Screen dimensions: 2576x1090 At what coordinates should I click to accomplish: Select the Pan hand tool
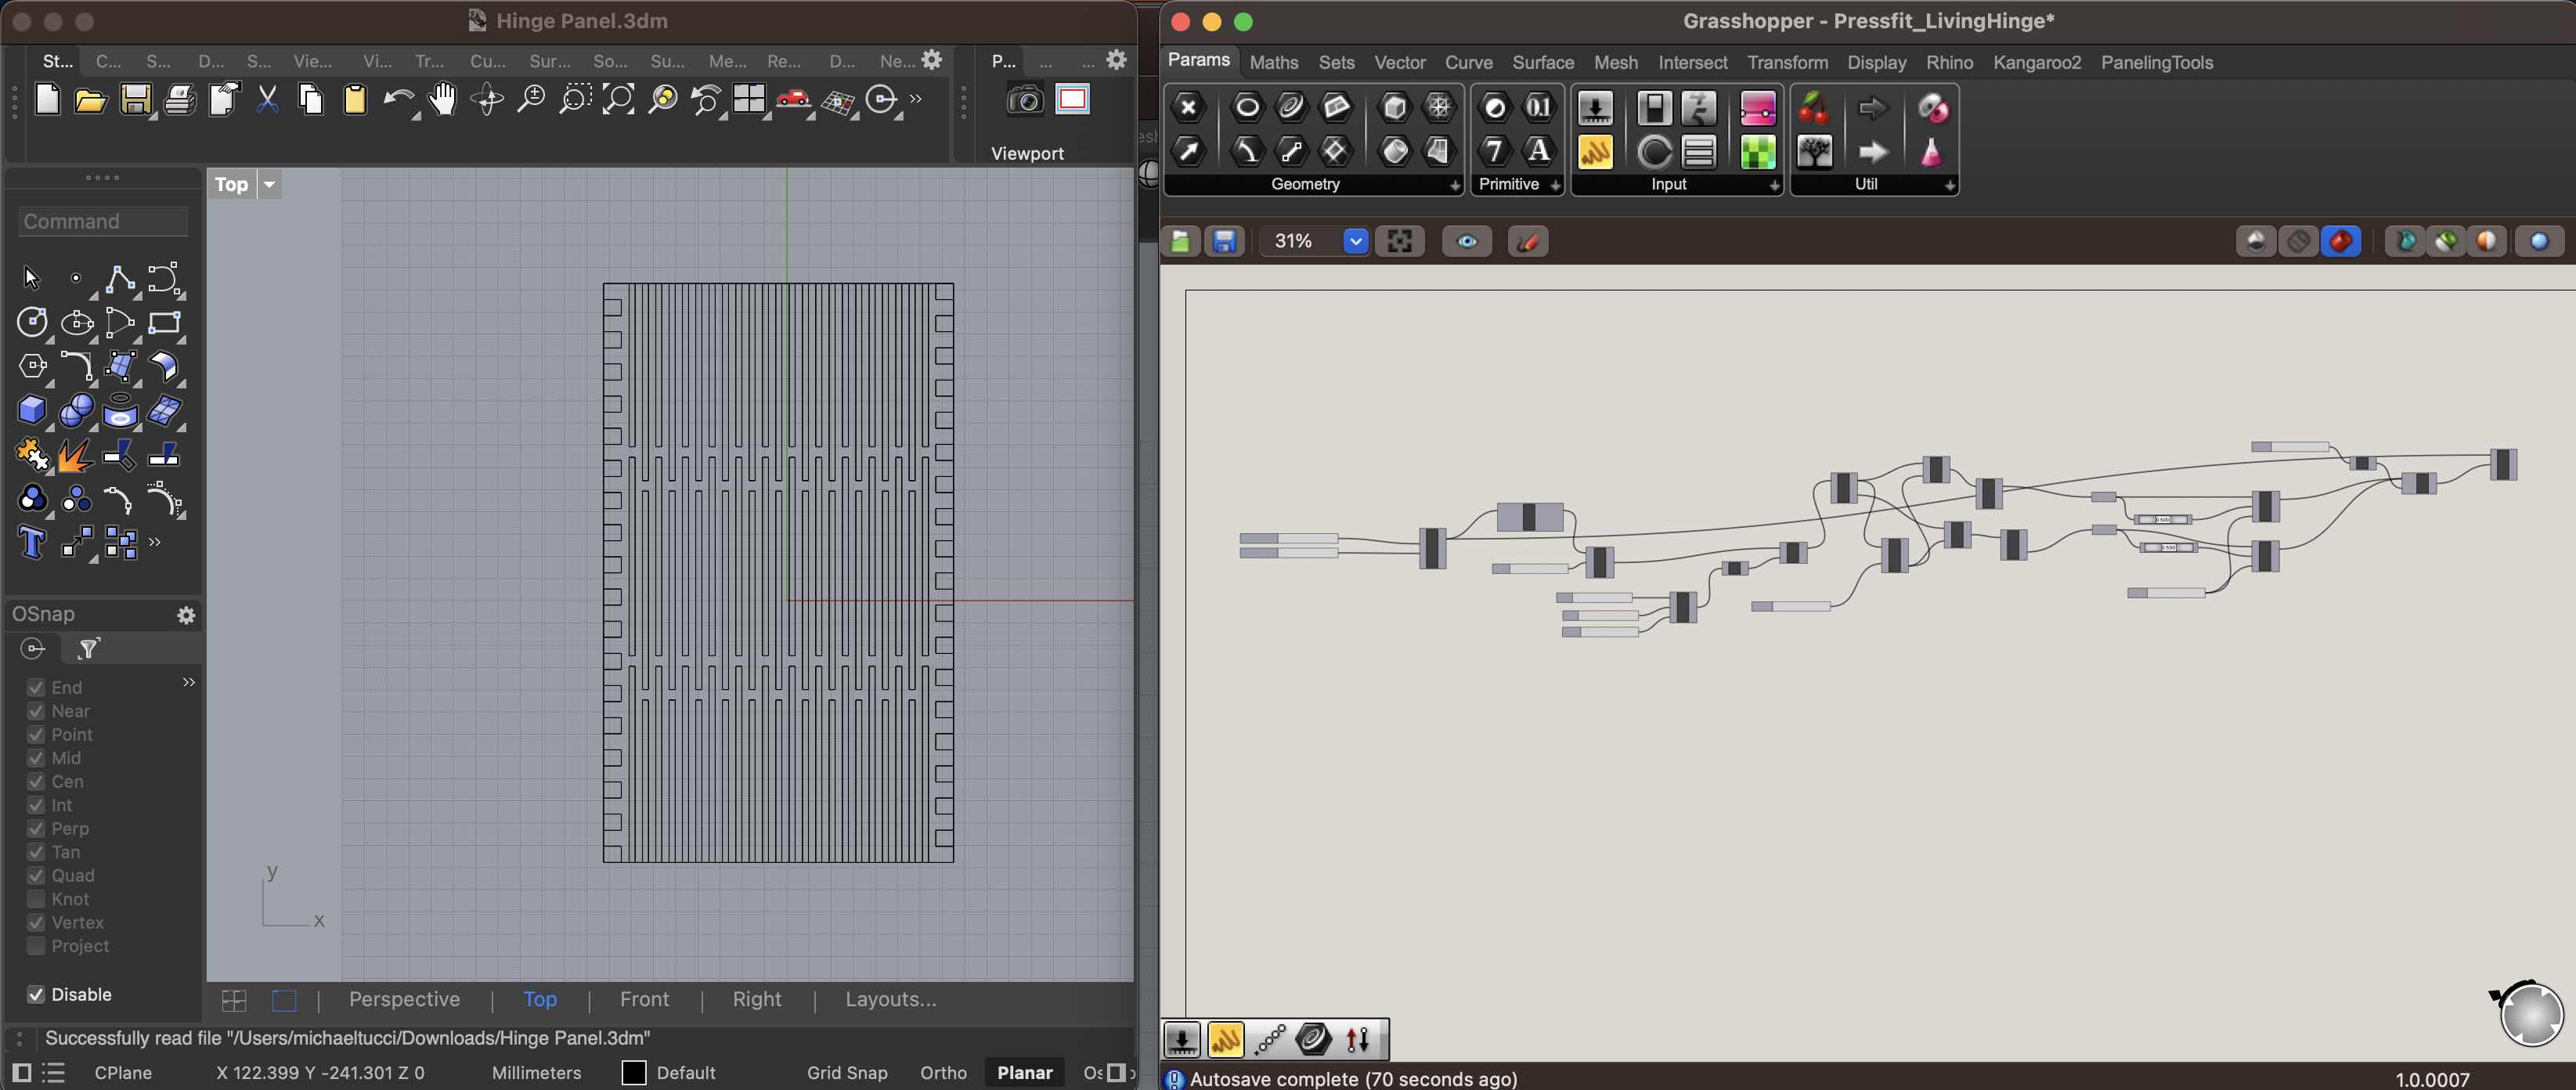tap(442, 100)
